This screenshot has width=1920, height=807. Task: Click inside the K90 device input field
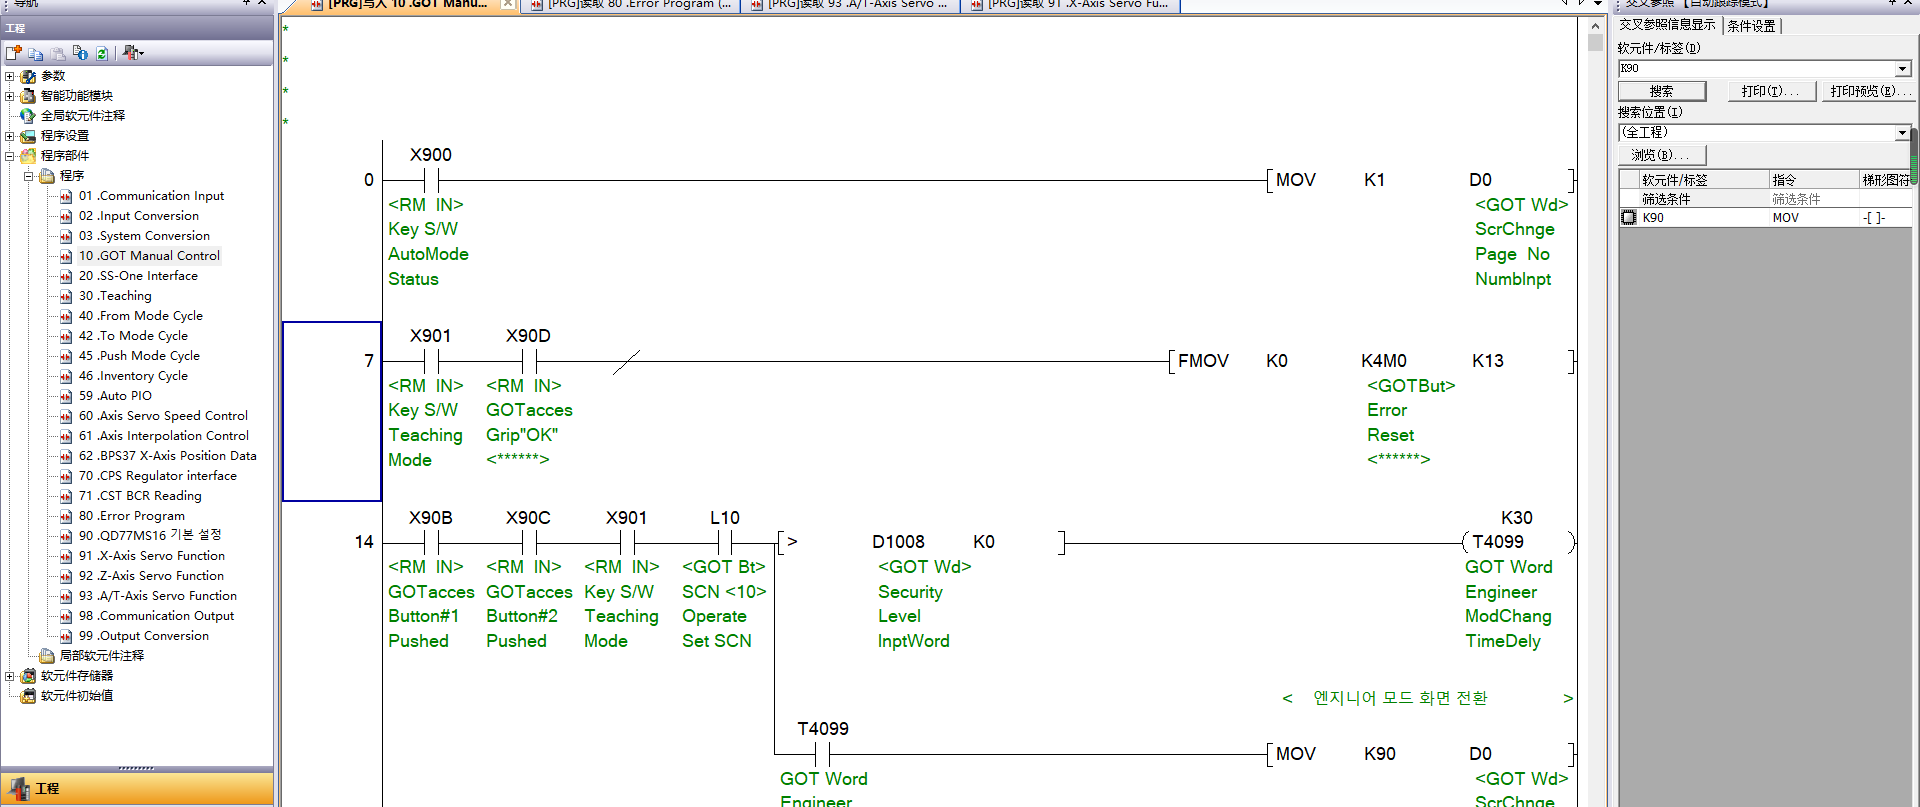tap(1755, 69)
